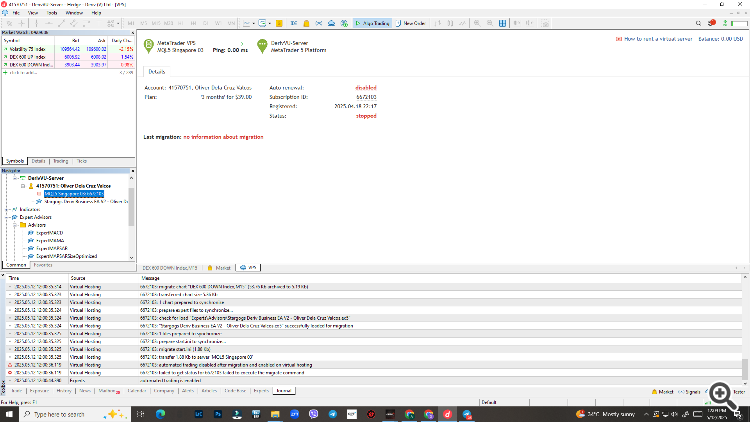Screen dimensions: 750x422
Task: Select H1 timeframe
Action: click(x=181, y=23)
